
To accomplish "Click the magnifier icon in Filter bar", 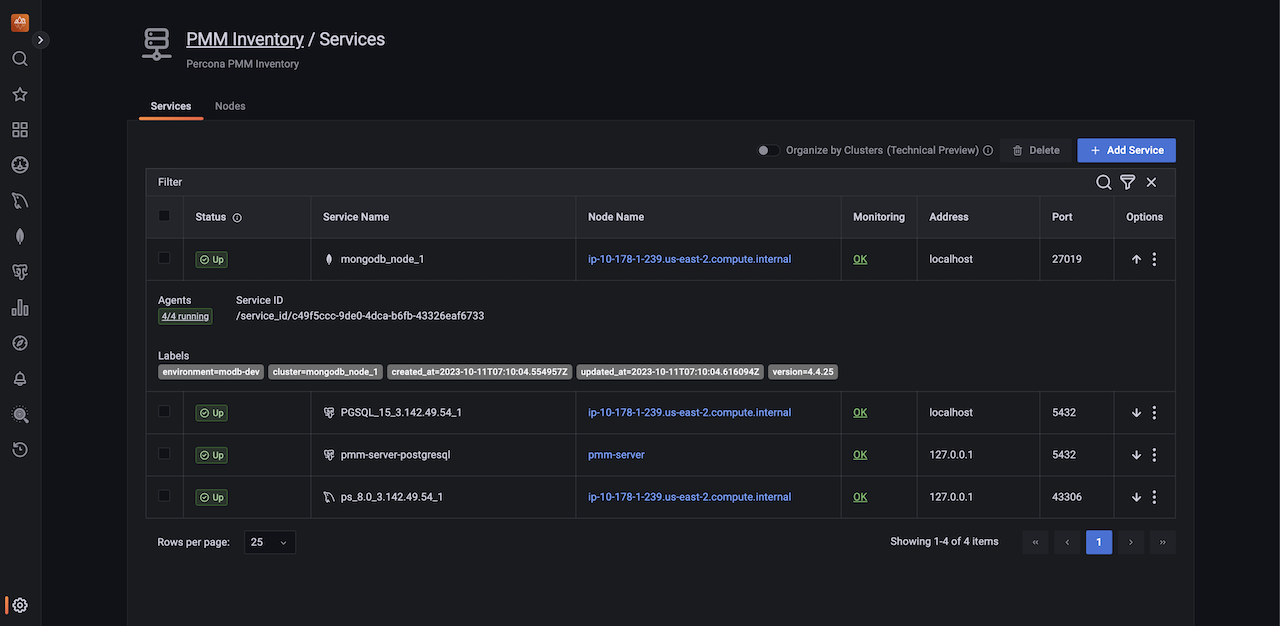I will 1103,182.
